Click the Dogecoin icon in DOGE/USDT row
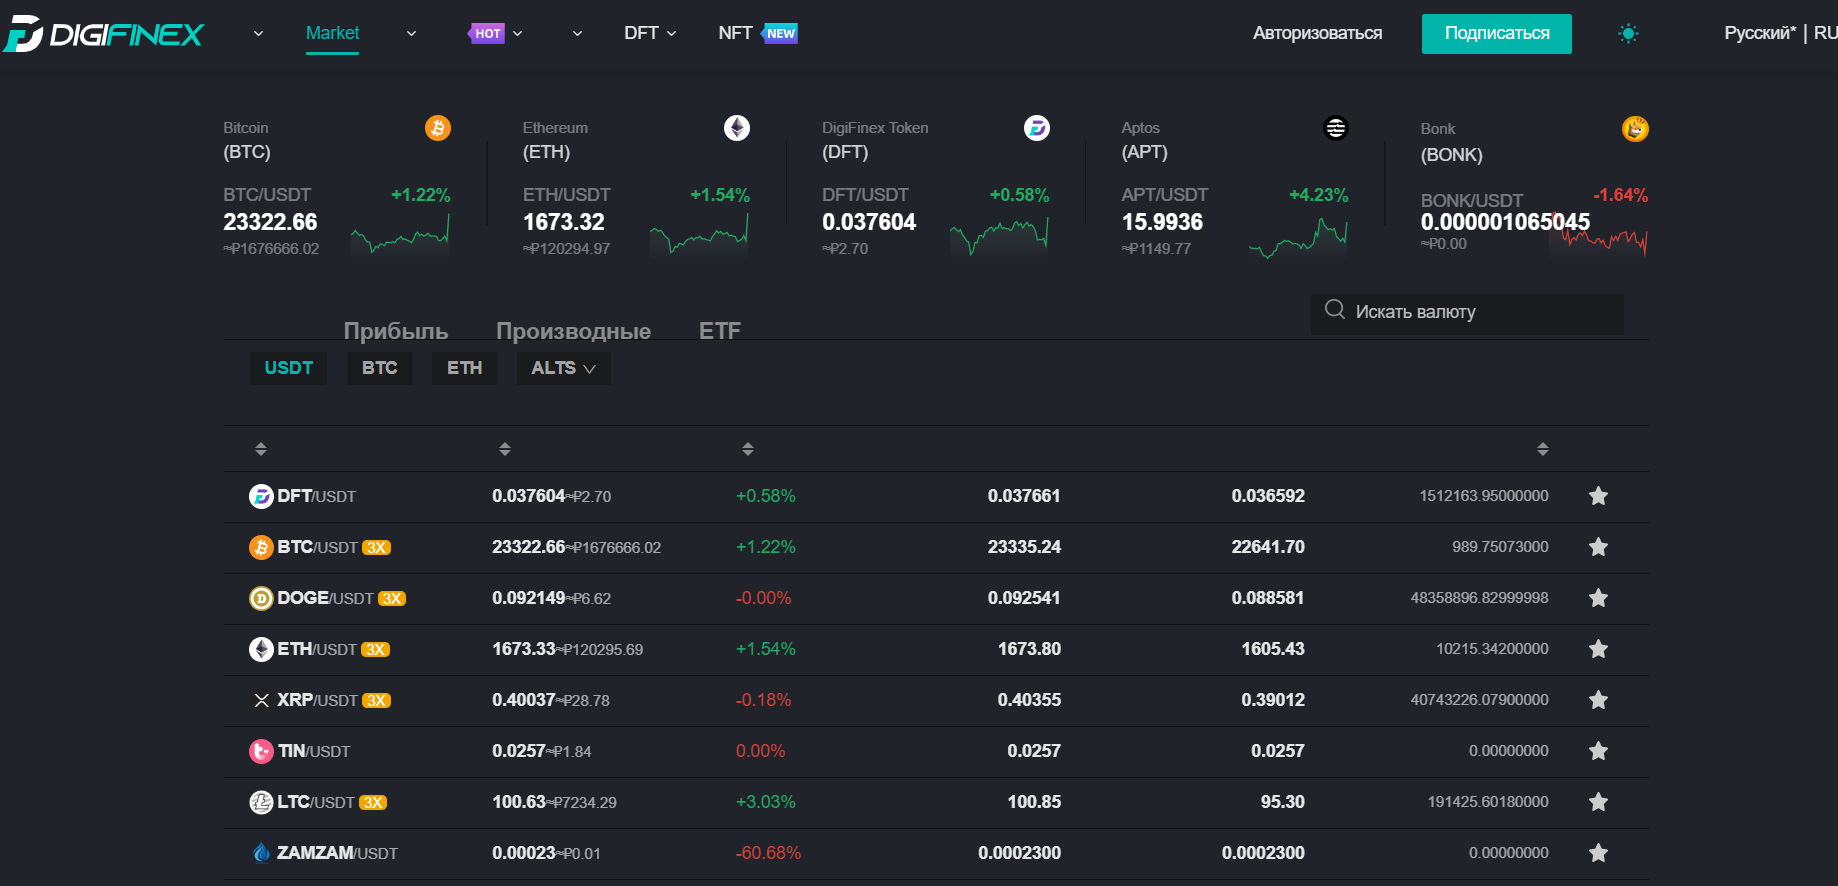 point(261,598)
